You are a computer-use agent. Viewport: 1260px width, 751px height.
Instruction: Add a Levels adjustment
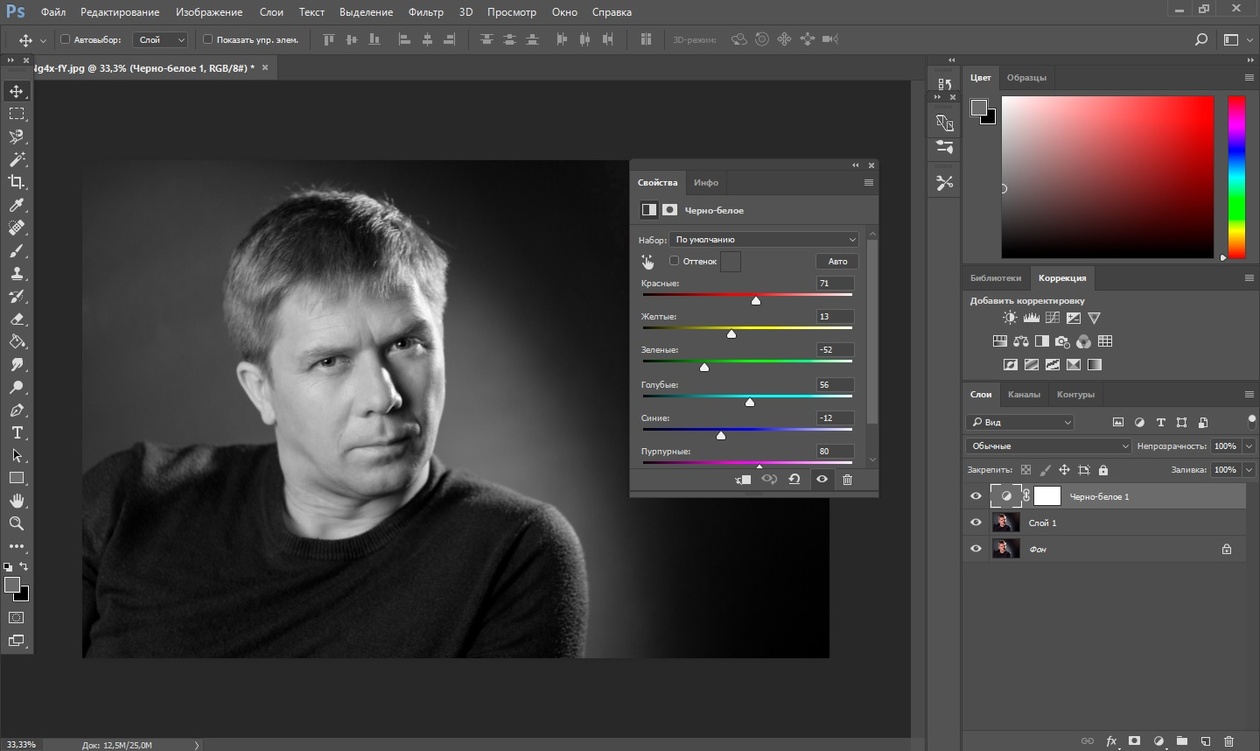pyautogui.click(x=1031, y=318)
